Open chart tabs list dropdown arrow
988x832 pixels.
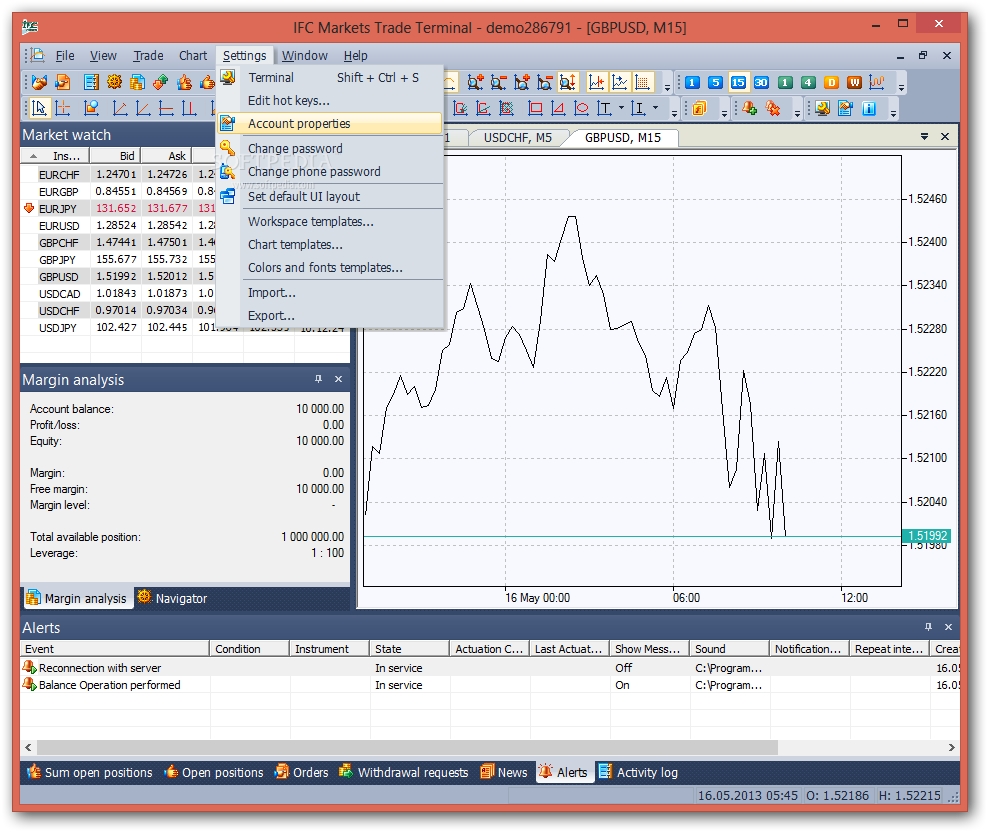(924, 136)
